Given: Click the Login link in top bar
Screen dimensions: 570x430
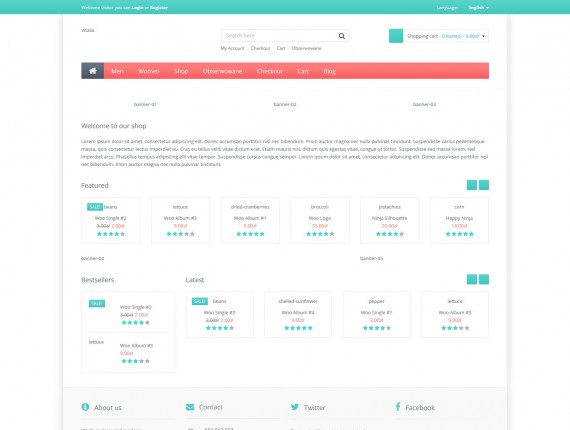Looking at the screenshot, I should [137, 8].
